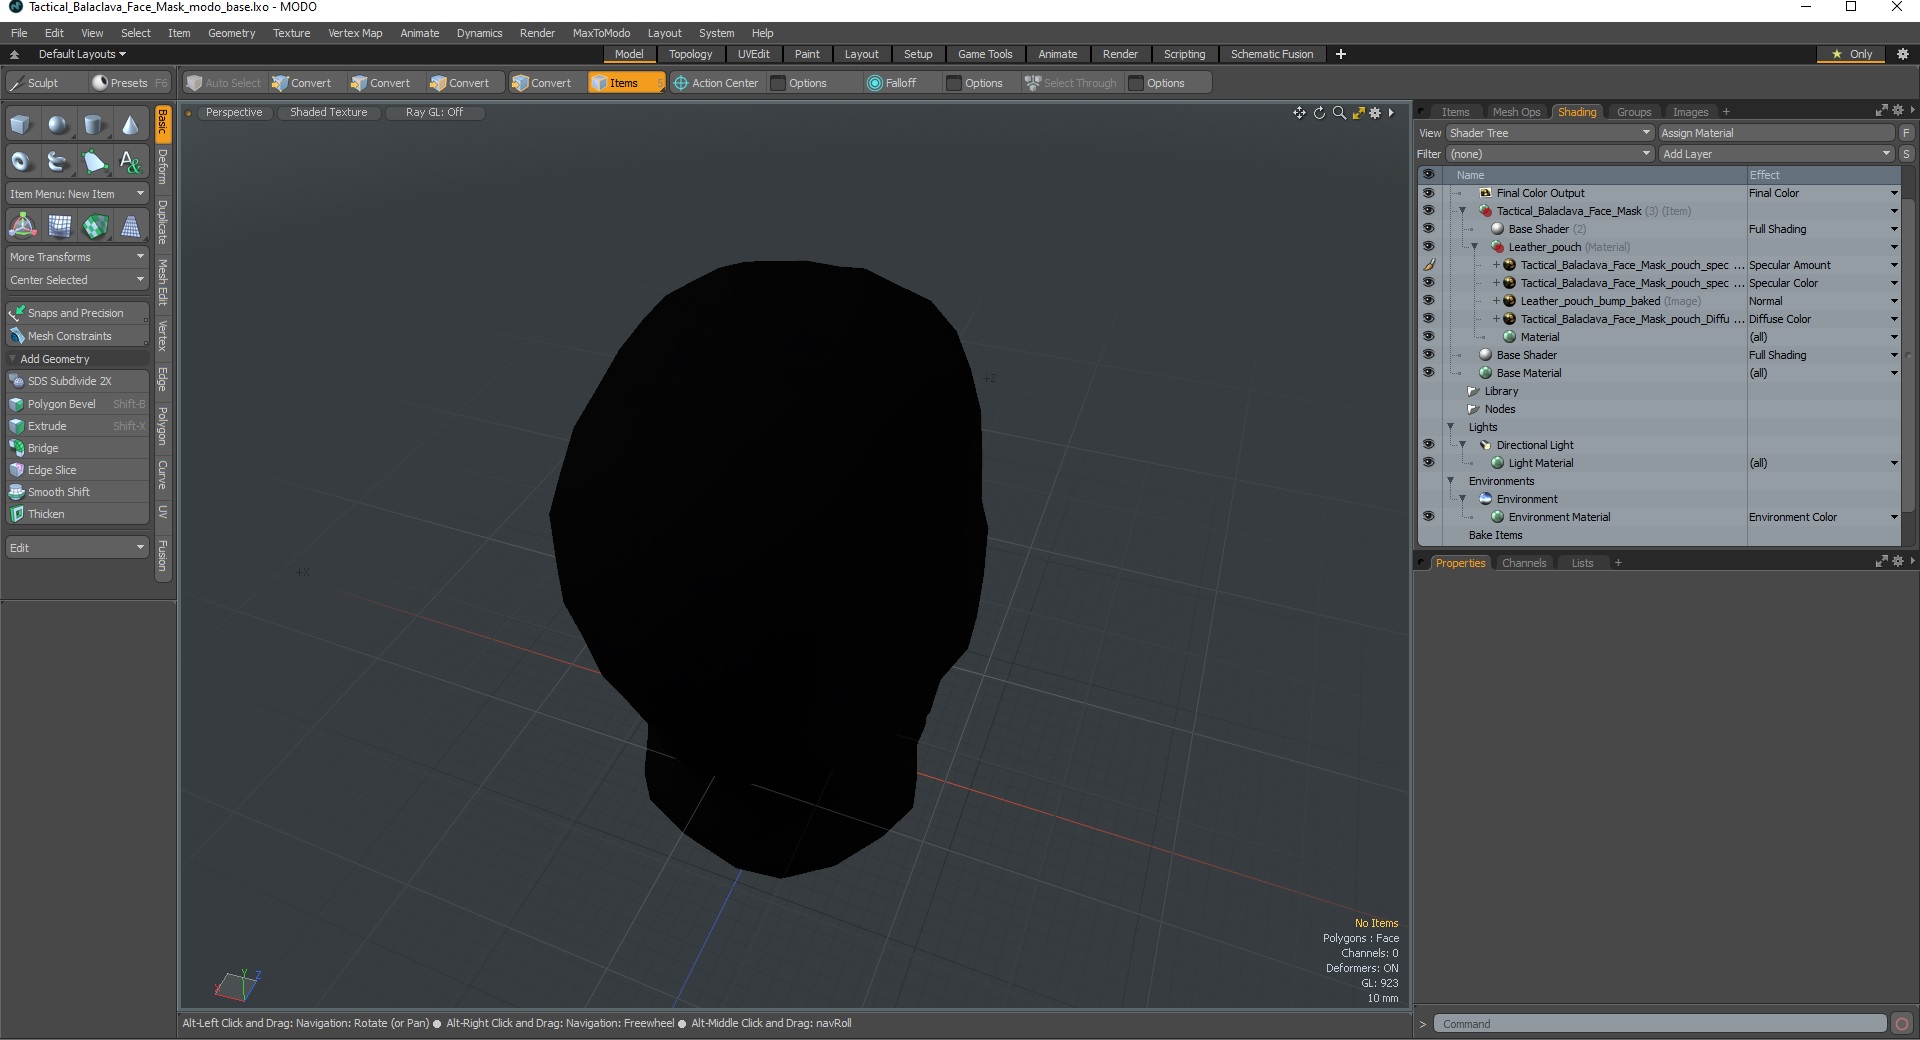Click the Polygon Bevel tool

point(77,404)
